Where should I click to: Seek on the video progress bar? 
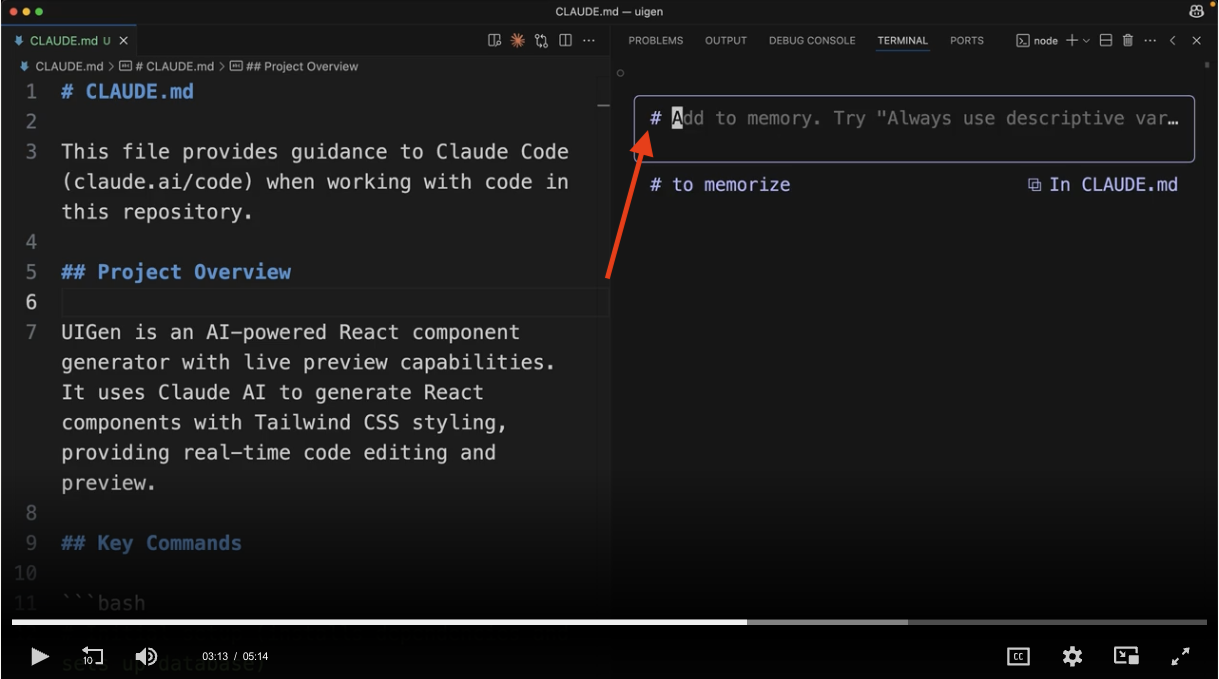pyautogui.click(x=609, y=622)
